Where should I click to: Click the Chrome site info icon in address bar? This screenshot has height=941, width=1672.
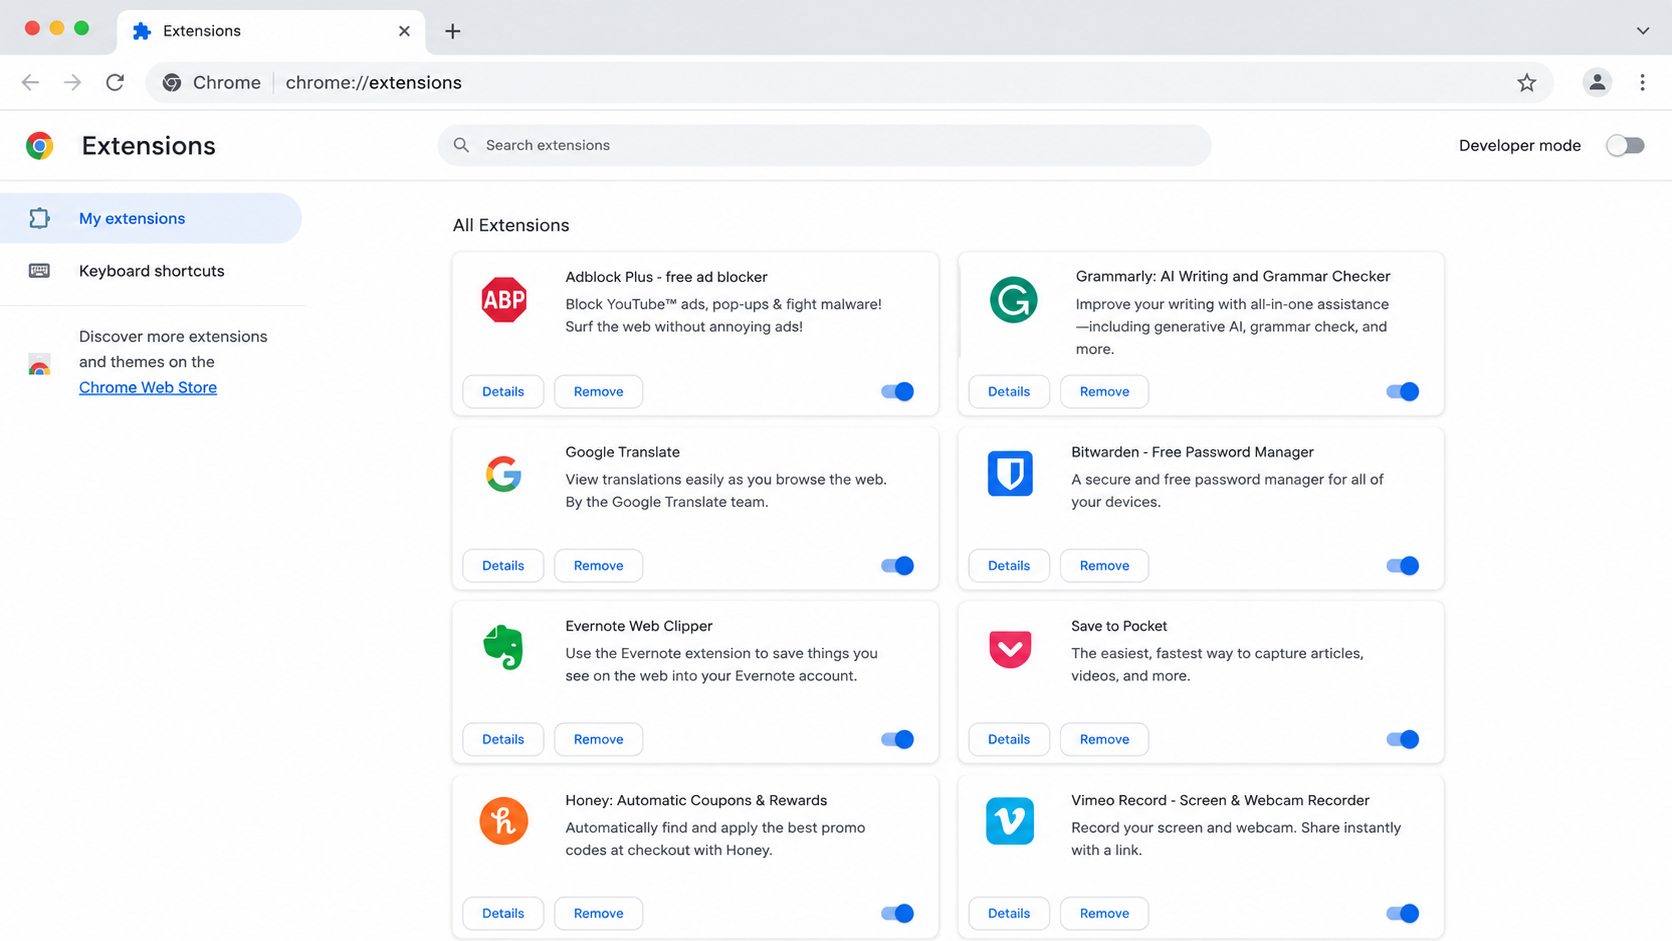(x=172, y=83)
